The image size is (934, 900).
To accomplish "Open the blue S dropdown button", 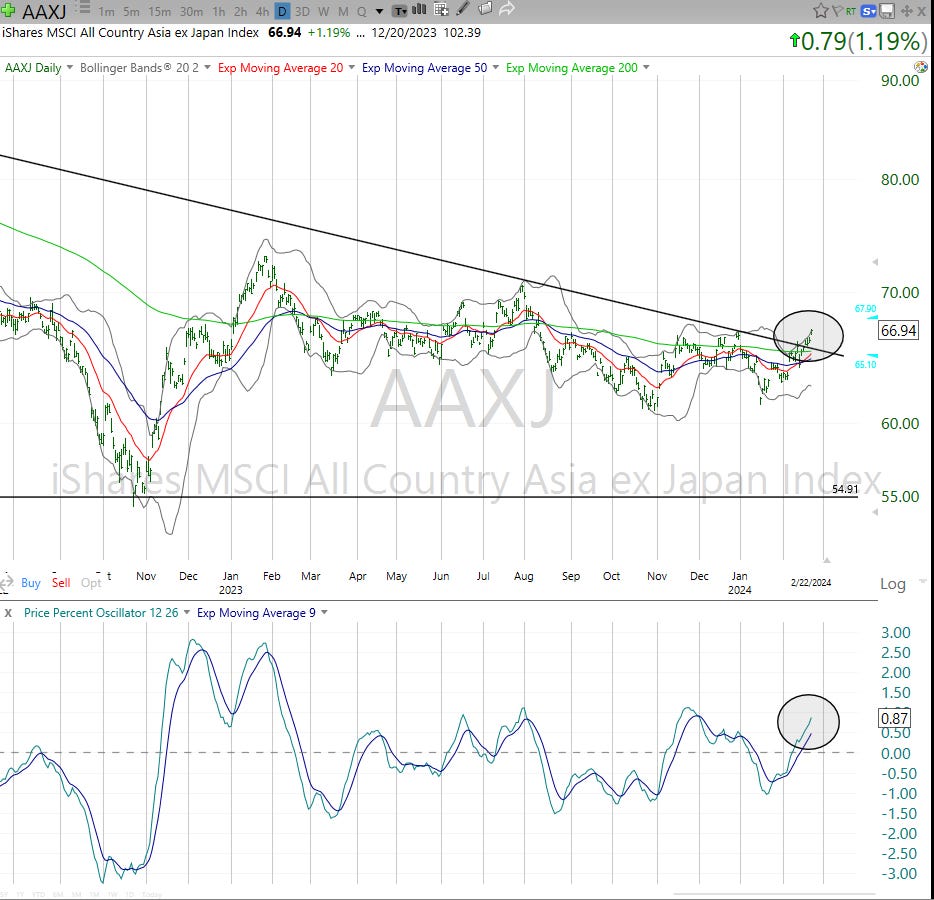I will pyautogui.click(x=868, y=11).
